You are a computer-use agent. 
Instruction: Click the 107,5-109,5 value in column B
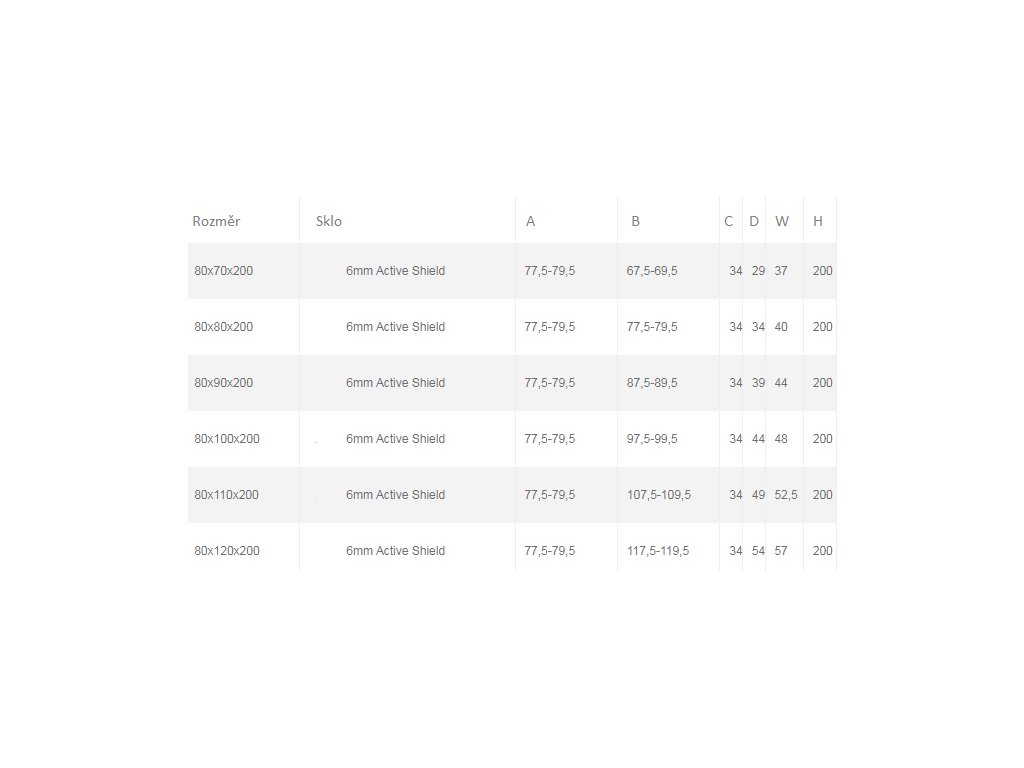pyautogui.click(x=658, y=495)
